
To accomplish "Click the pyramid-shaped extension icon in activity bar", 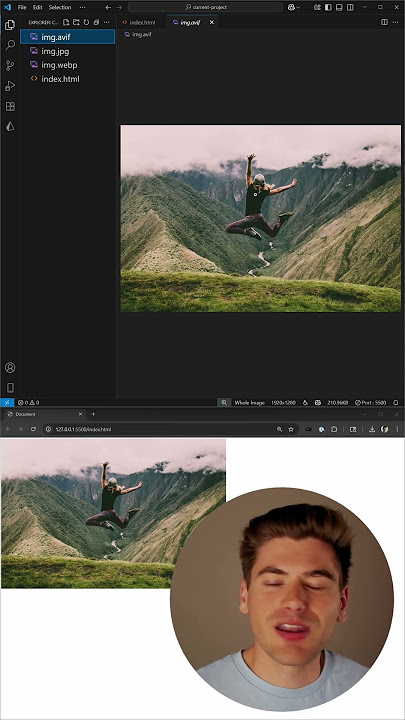I will pyautogui.click(x=10, y=127).
